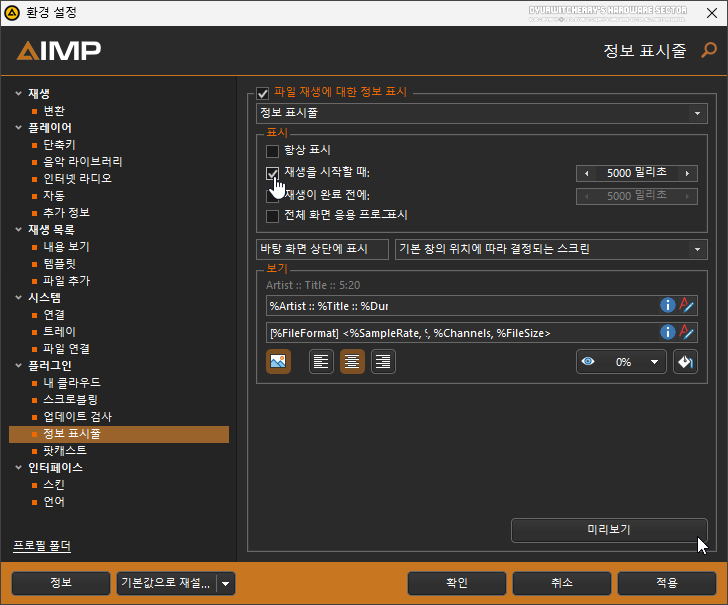Click 바탕 화면 상단에 표시 button
The width and height of the screenshot is (728, 605).
pos(322,249)
